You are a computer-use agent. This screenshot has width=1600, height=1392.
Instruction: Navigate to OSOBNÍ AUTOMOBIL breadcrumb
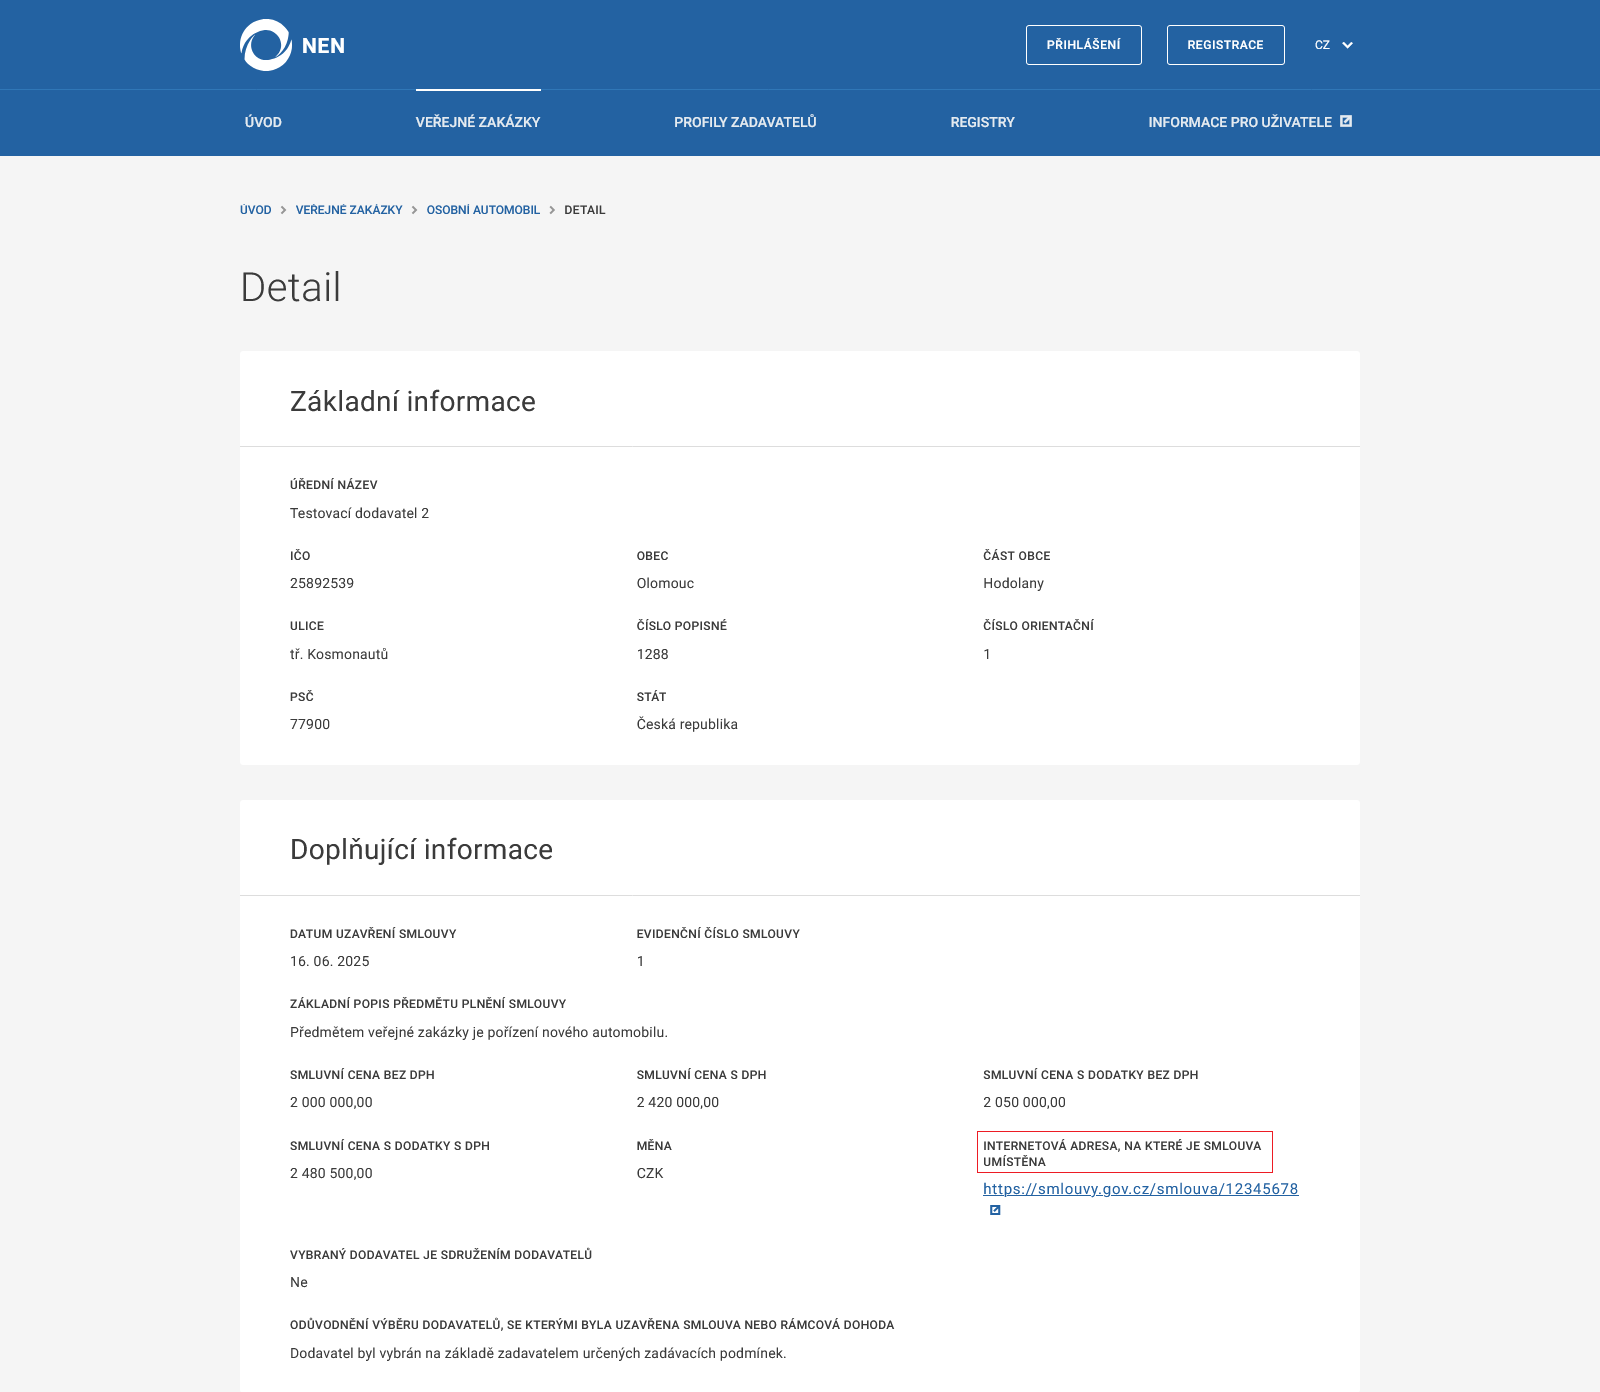click(x=483, y=210)
